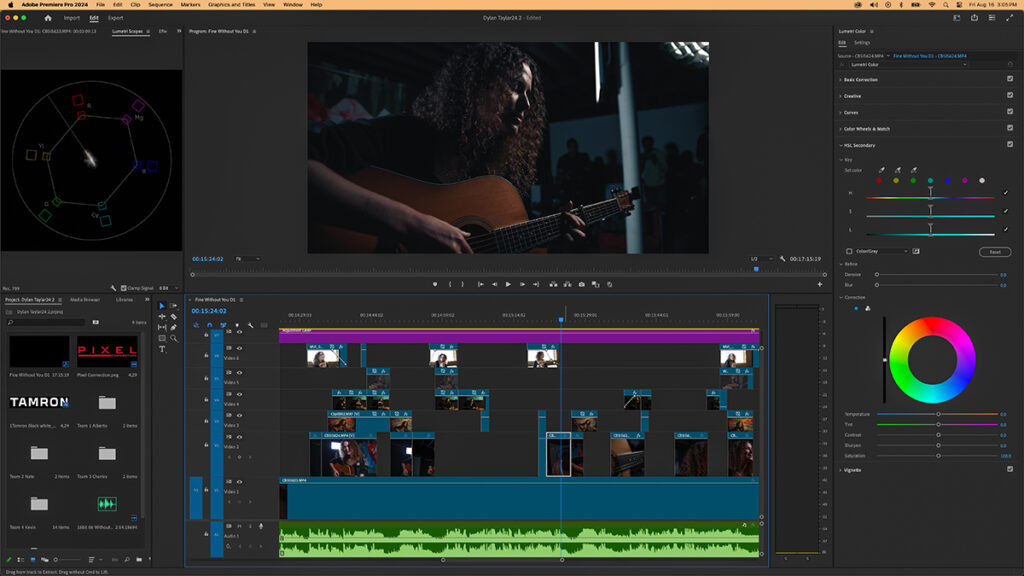Open the Sequence menu
The image size is (1024, 576).
[161, 5]
